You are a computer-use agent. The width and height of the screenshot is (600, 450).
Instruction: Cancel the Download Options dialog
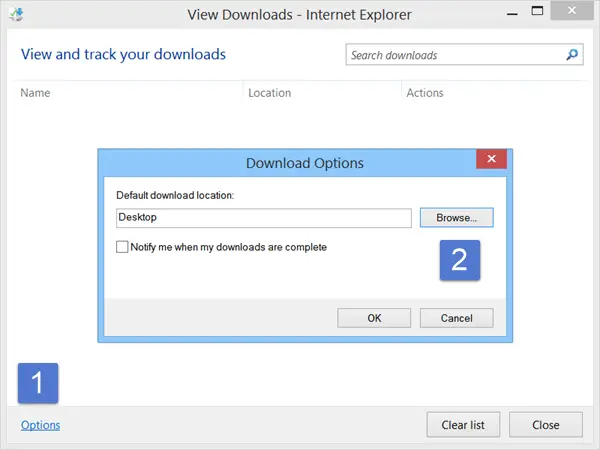(457, 318)
